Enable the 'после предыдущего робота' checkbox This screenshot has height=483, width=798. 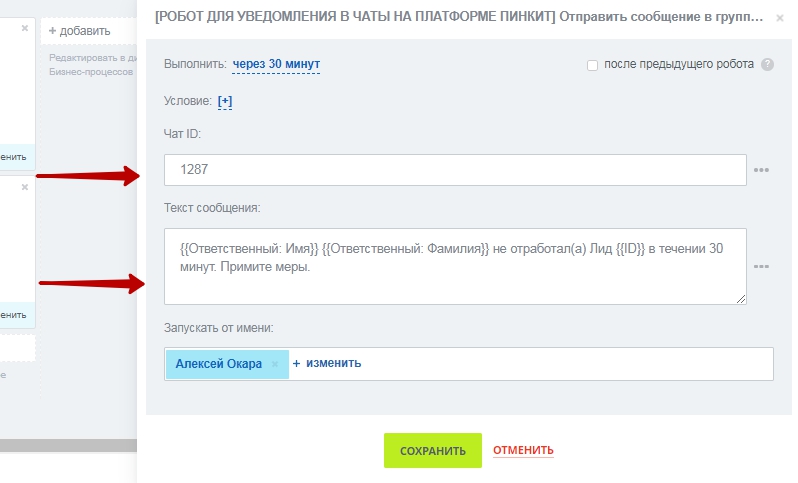coord(593,65)
